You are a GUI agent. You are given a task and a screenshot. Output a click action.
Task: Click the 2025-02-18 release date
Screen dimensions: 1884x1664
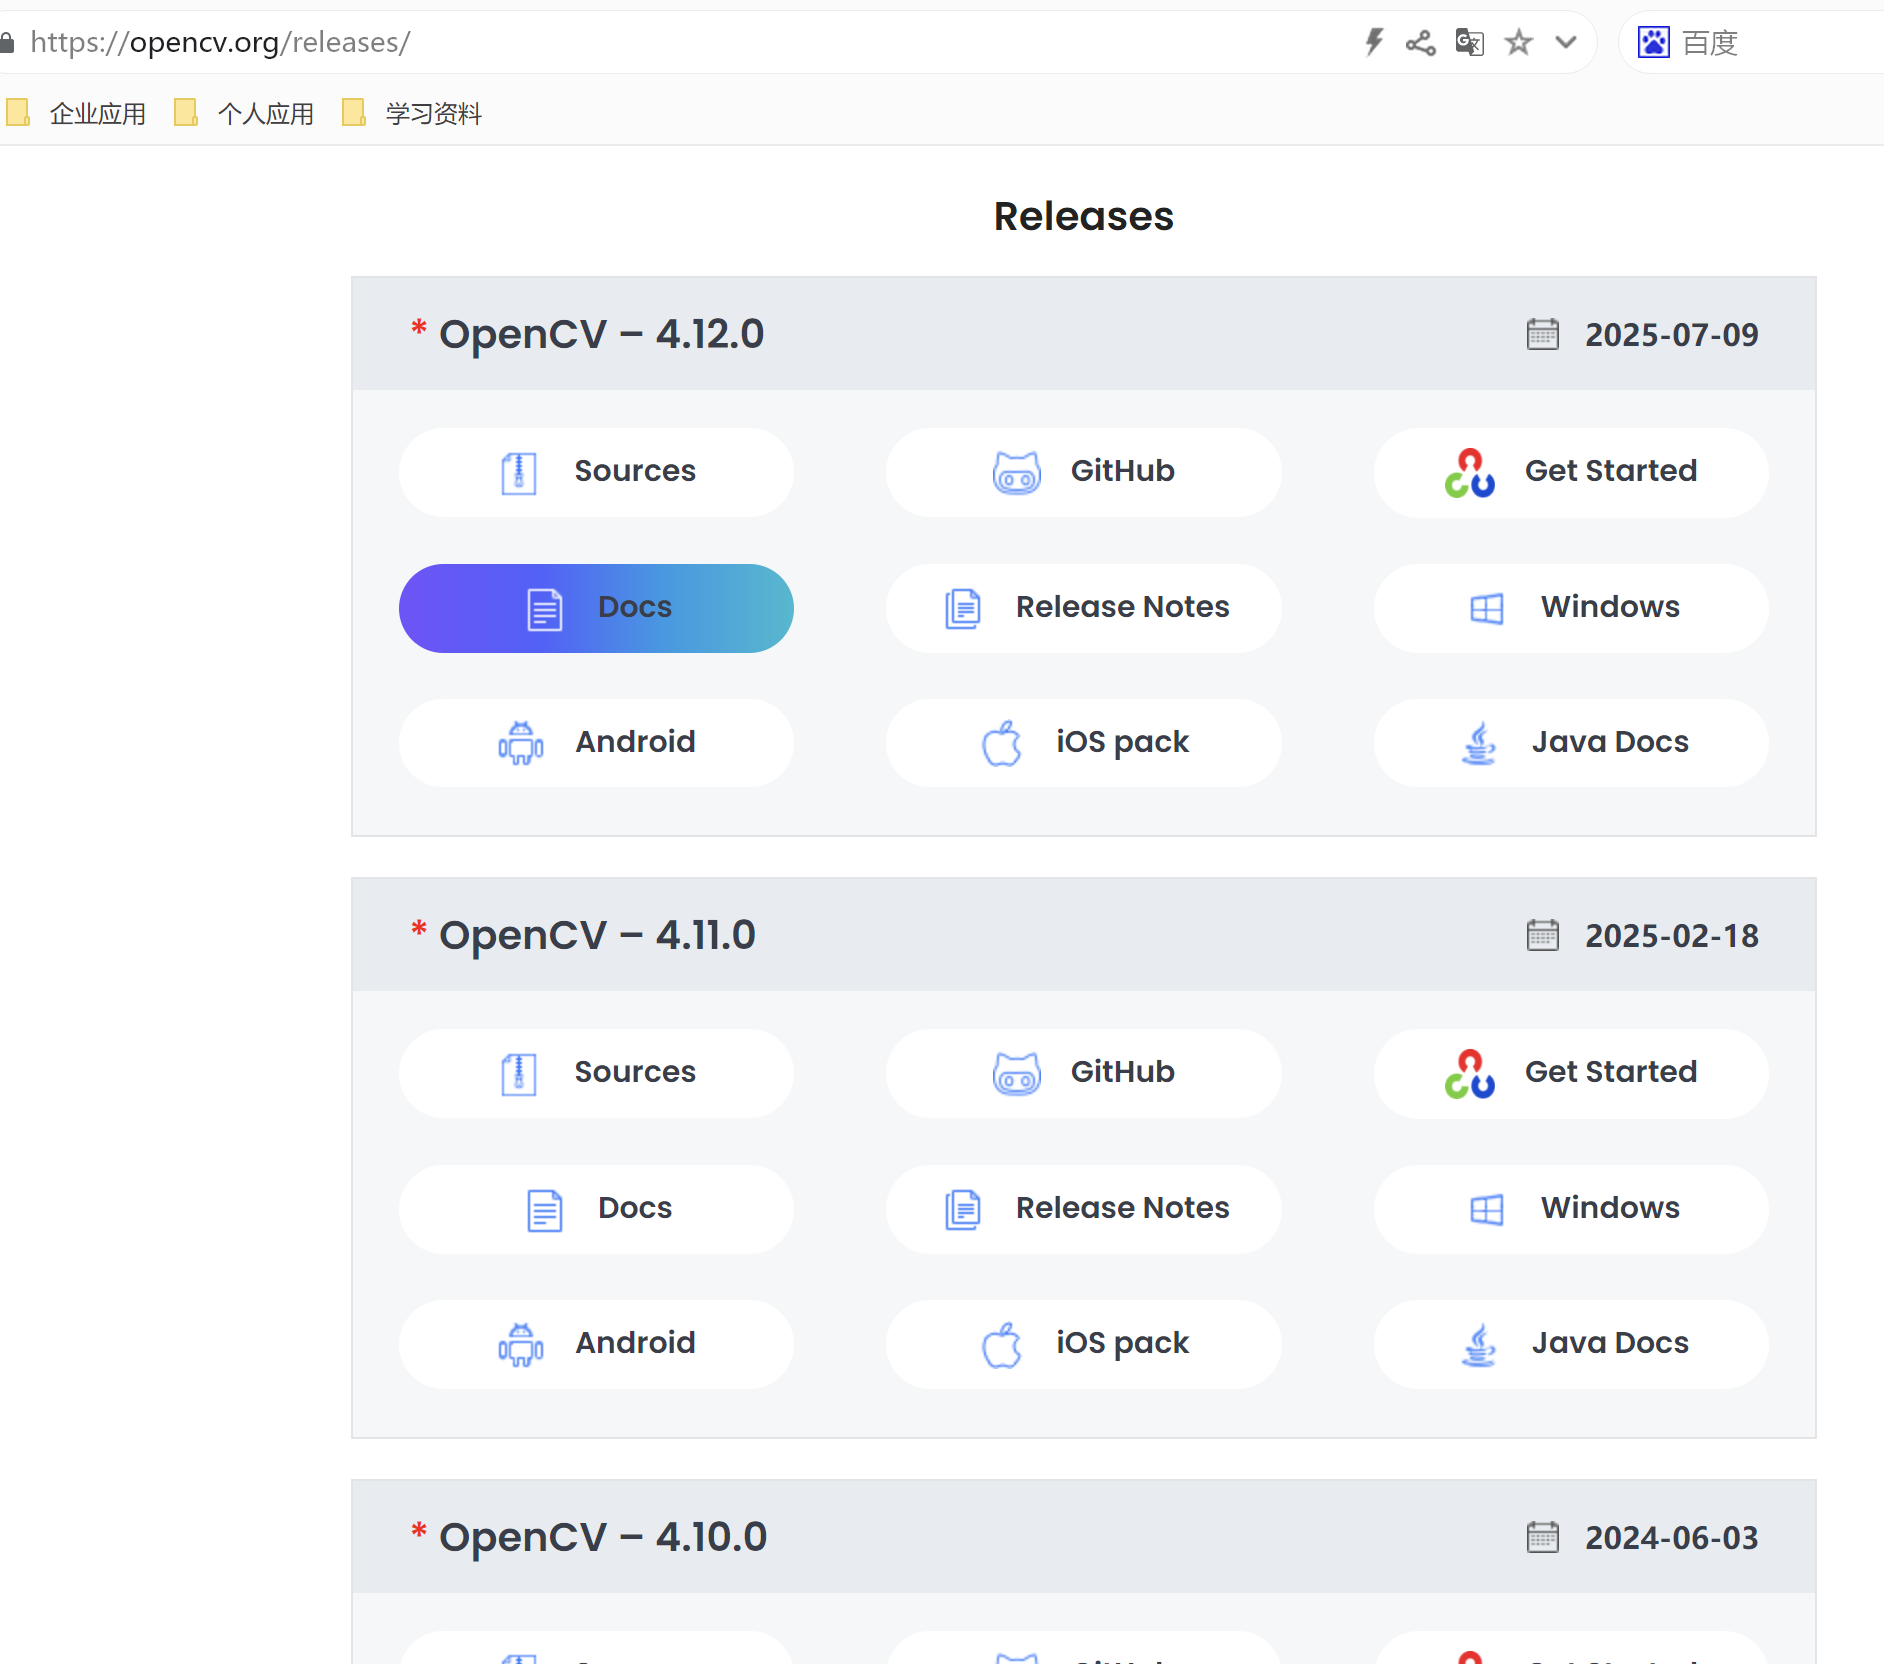1671,936
